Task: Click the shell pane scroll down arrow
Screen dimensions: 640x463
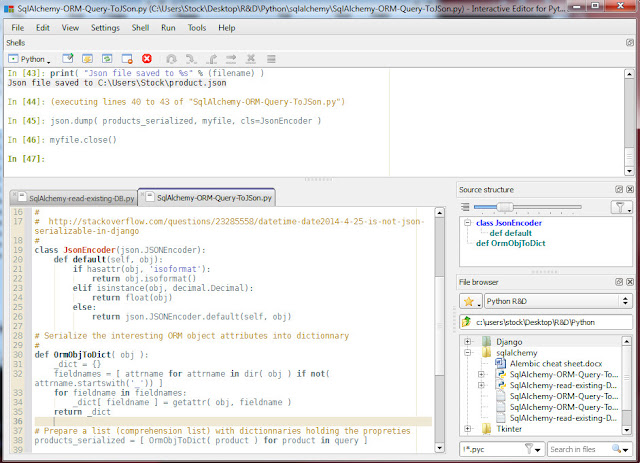Action: coord(629,171)
